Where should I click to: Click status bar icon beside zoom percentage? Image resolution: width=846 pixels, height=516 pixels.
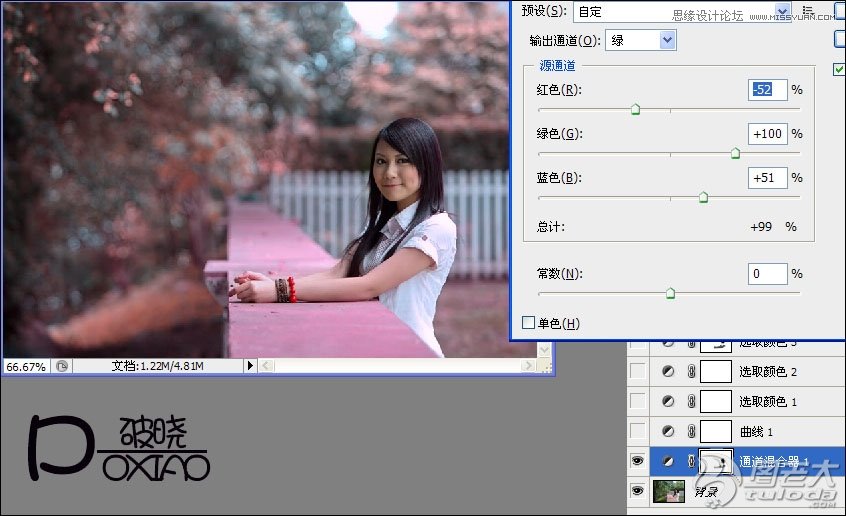point(62,366)
